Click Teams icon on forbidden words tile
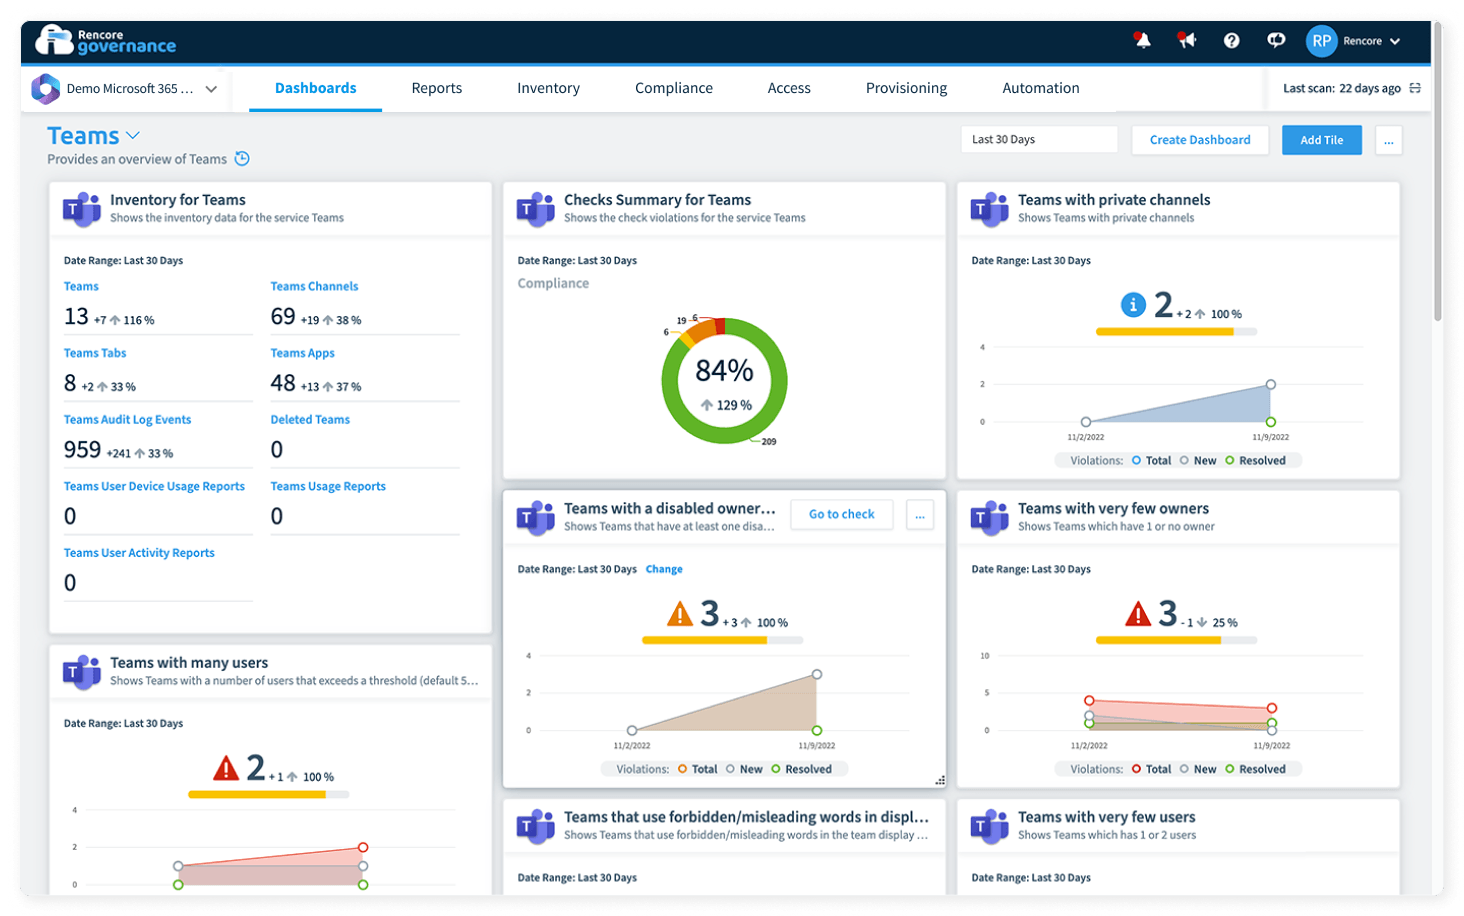Viewport: 1464px width, 916px height. [536, 826]
